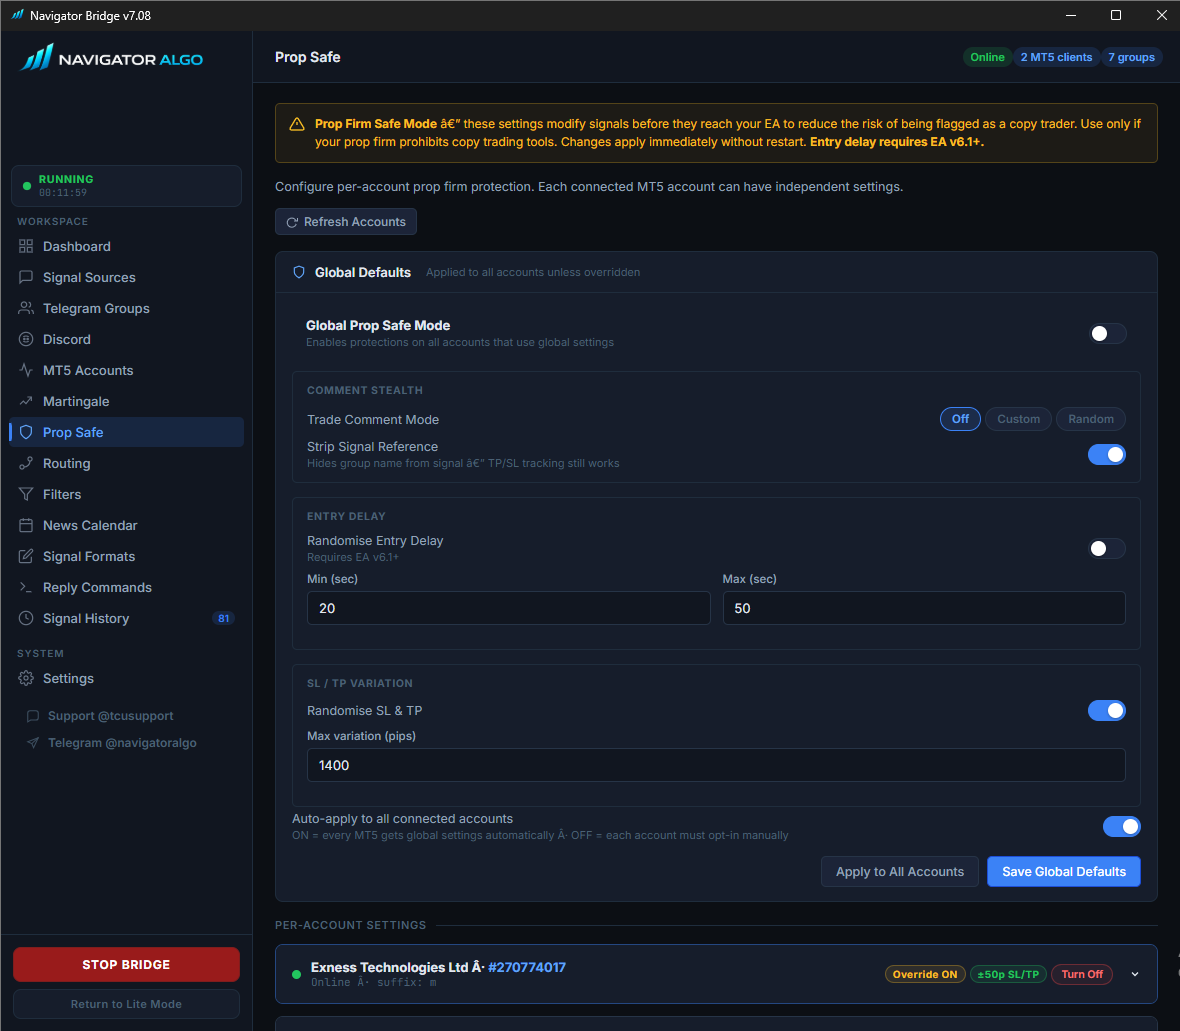Viewport: 1180px width, 1031px height.
Task: Click the Navigator Algo logo
Action: 111,58
